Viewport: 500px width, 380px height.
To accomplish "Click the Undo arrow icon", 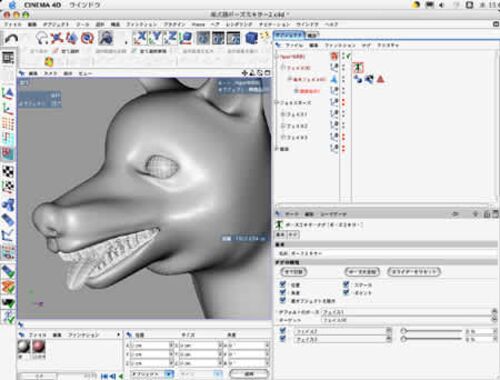I will pyautogui.click(x=11, y=39).
